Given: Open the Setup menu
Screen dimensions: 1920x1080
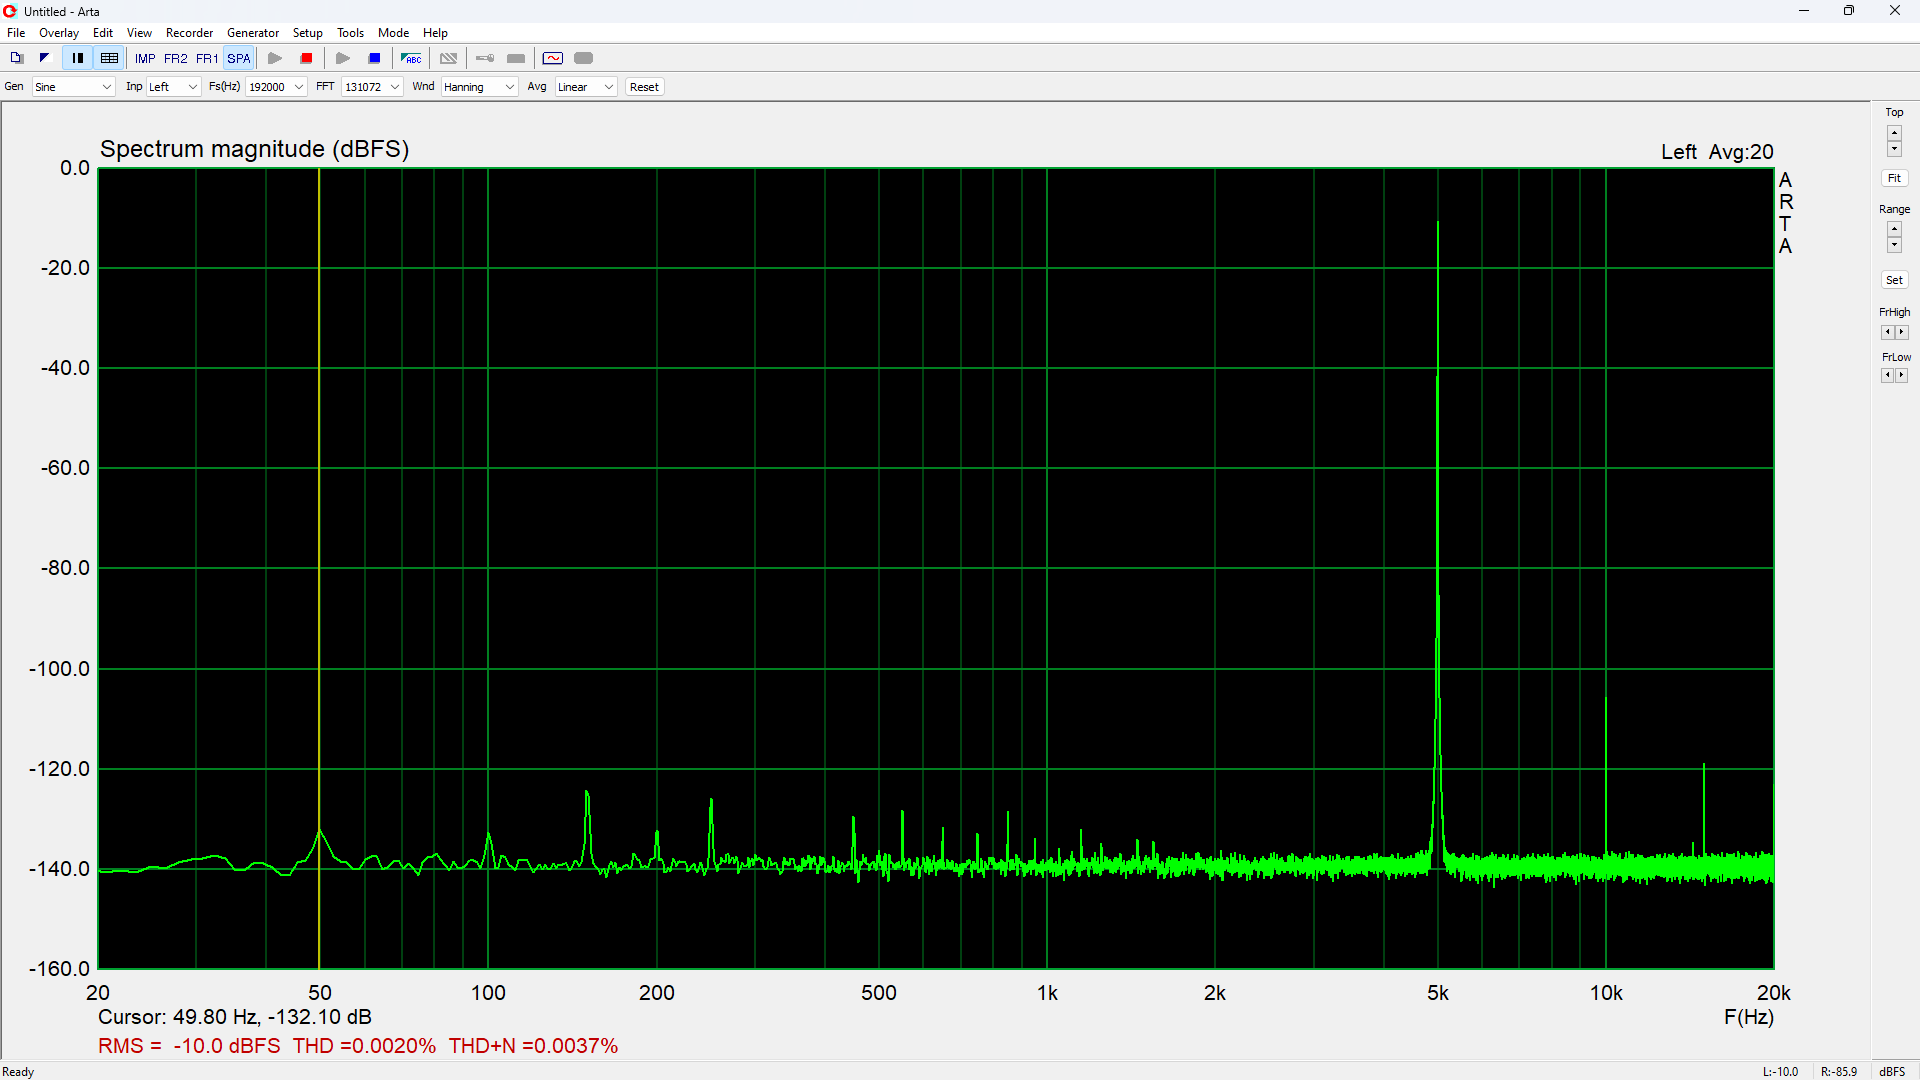Looking at the screenshot, I should 308,33.
